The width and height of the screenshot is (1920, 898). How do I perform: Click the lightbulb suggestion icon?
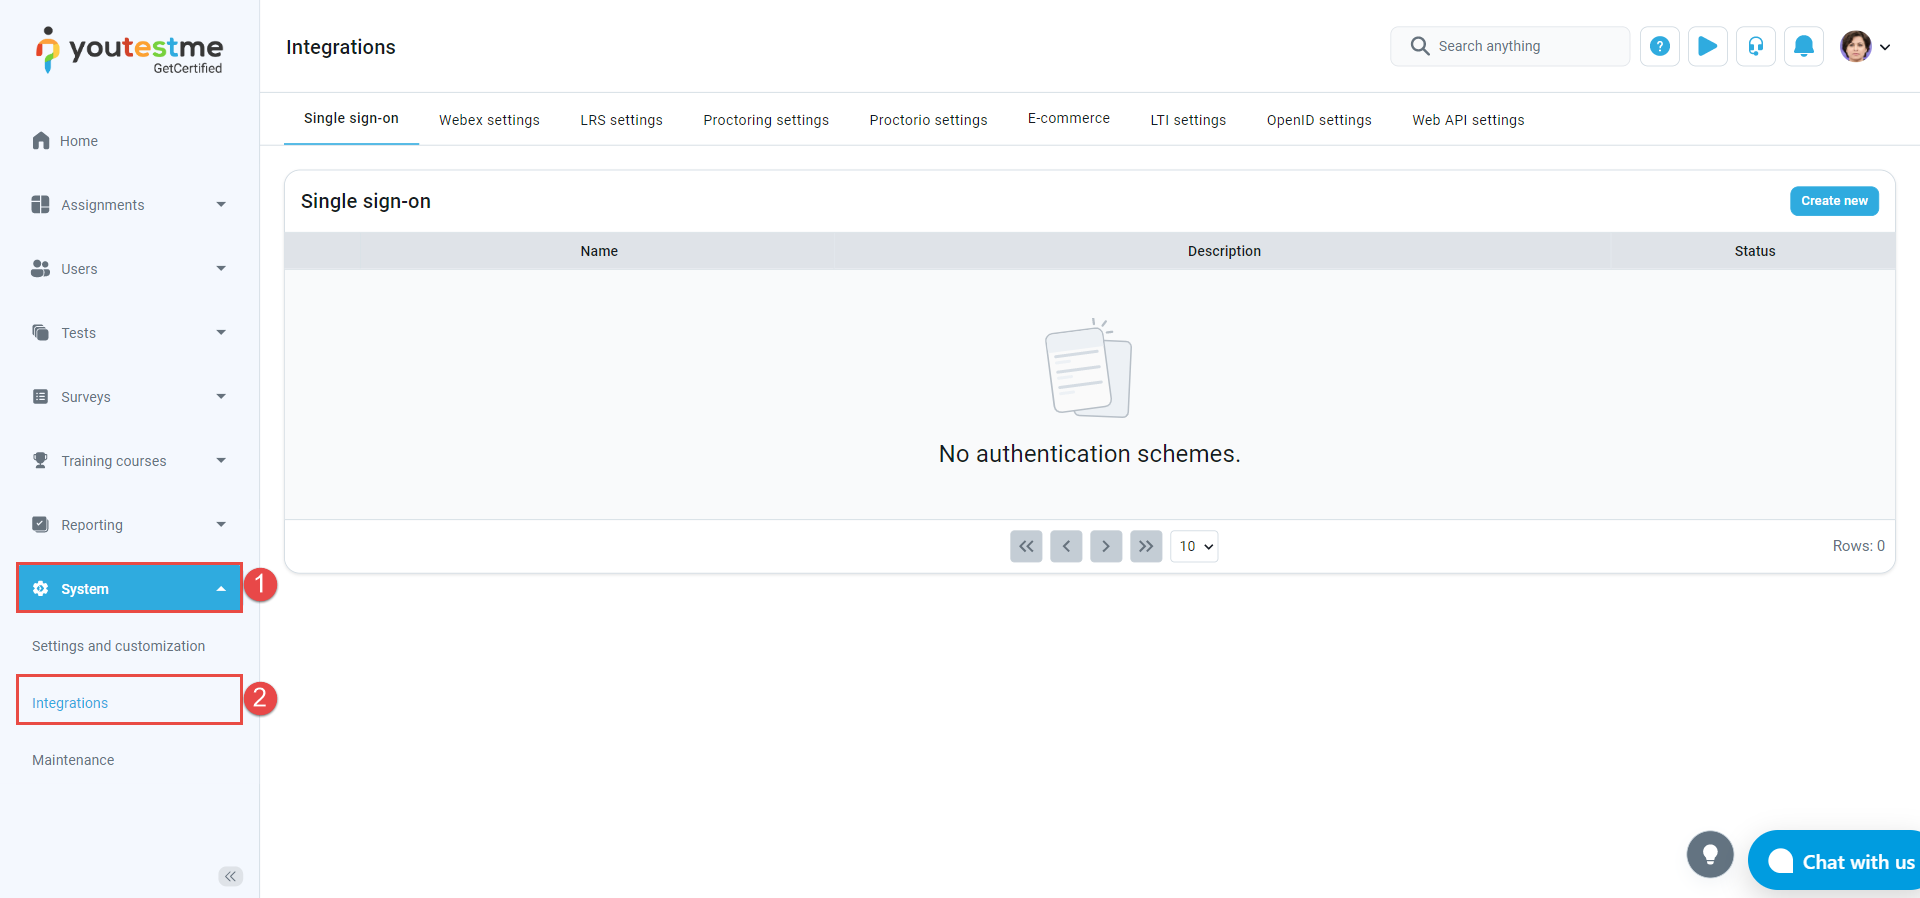[x=1710, y=855]
